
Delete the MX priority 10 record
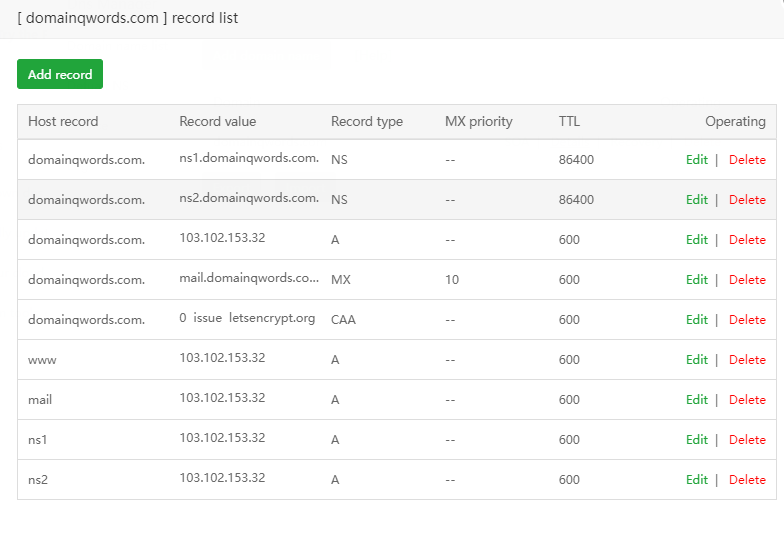(x=747, y=280)
